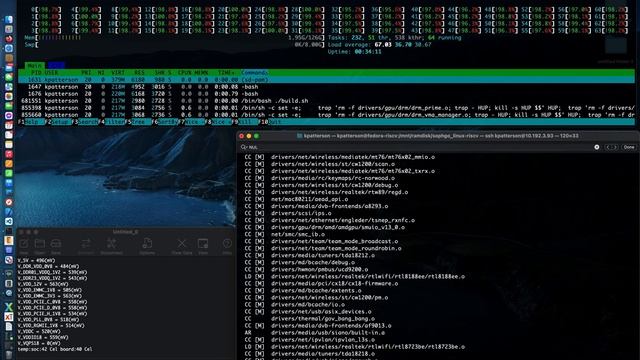Image resolution: width=640 pixels, height=360 pixels.
Task: Click the V_5V voltage reading in serial output
Action: coord(36,260)
